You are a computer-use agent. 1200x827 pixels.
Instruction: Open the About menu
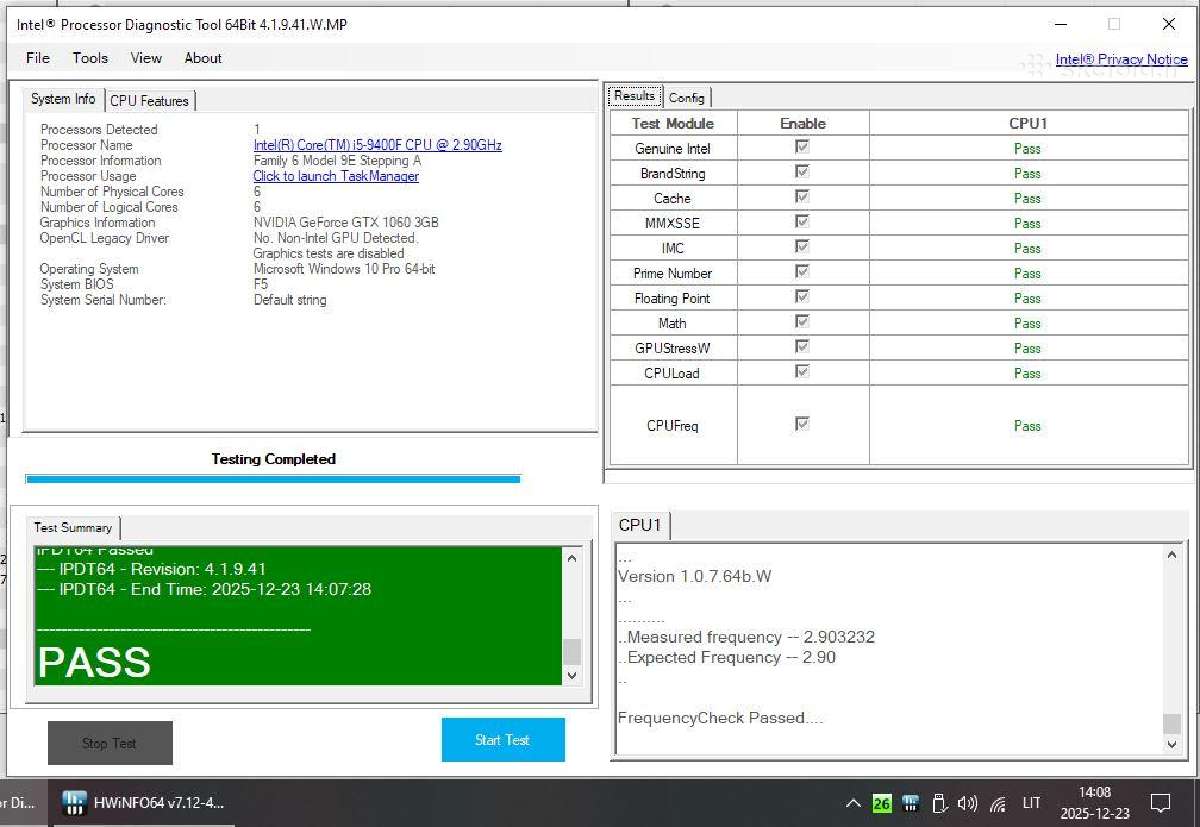coord(203,58)
